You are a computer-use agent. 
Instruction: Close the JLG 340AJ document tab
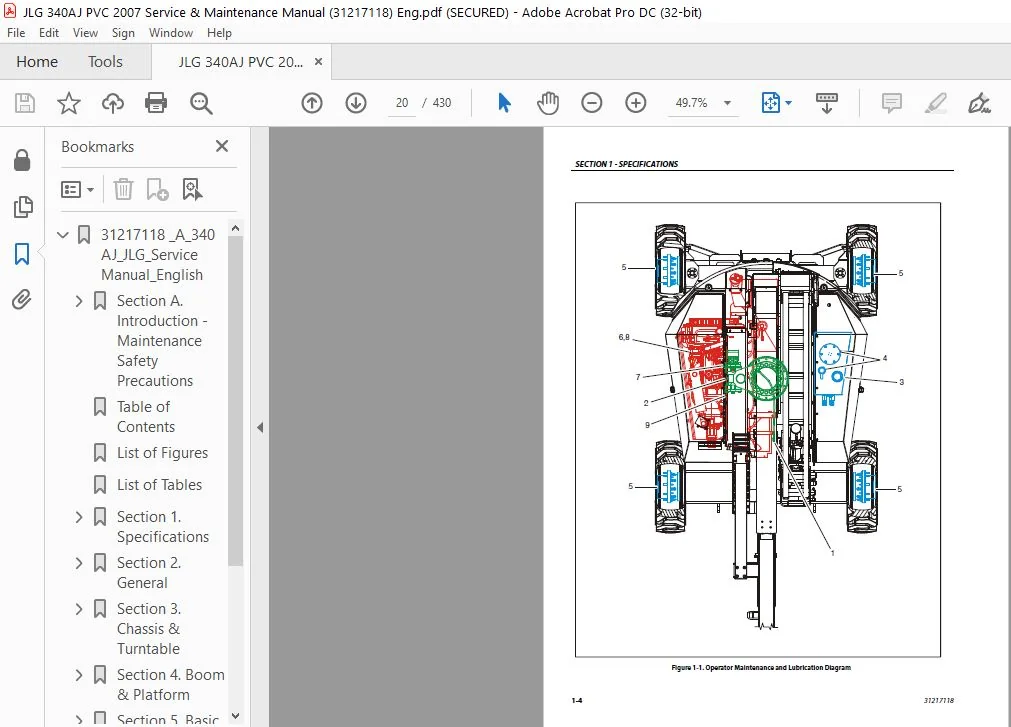point(319,62)
